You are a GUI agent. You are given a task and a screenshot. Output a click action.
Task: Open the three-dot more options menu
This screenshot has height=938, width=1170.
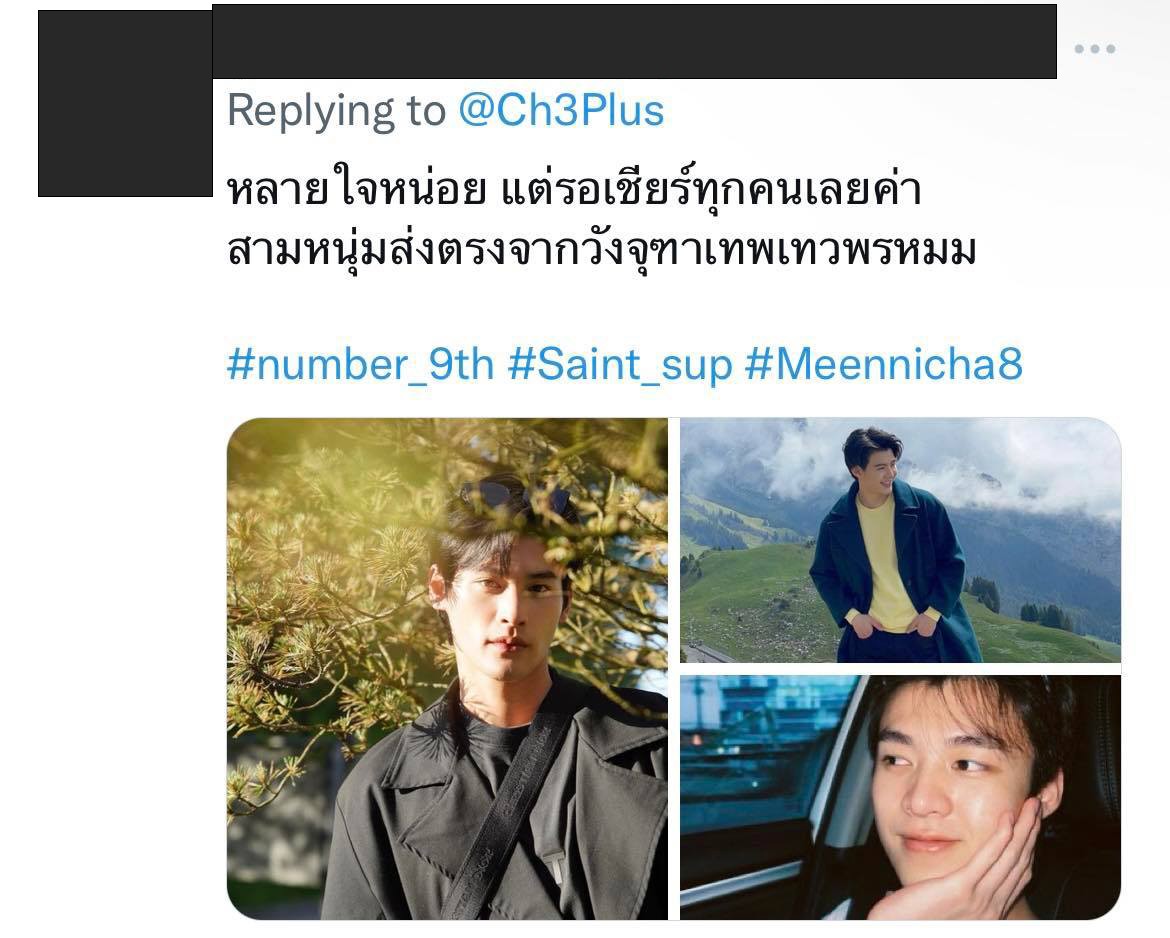(1095, 49)
